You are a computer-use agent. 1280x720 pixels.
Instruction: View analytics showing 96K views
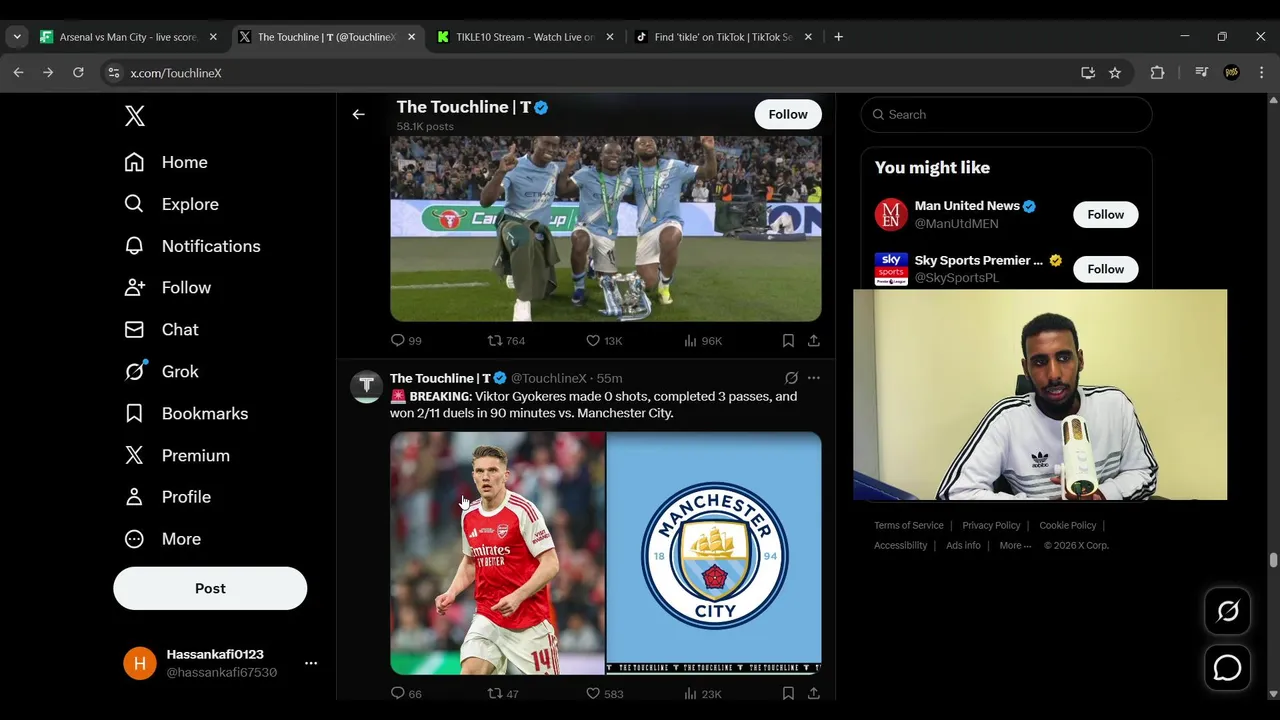coord(703,340)
